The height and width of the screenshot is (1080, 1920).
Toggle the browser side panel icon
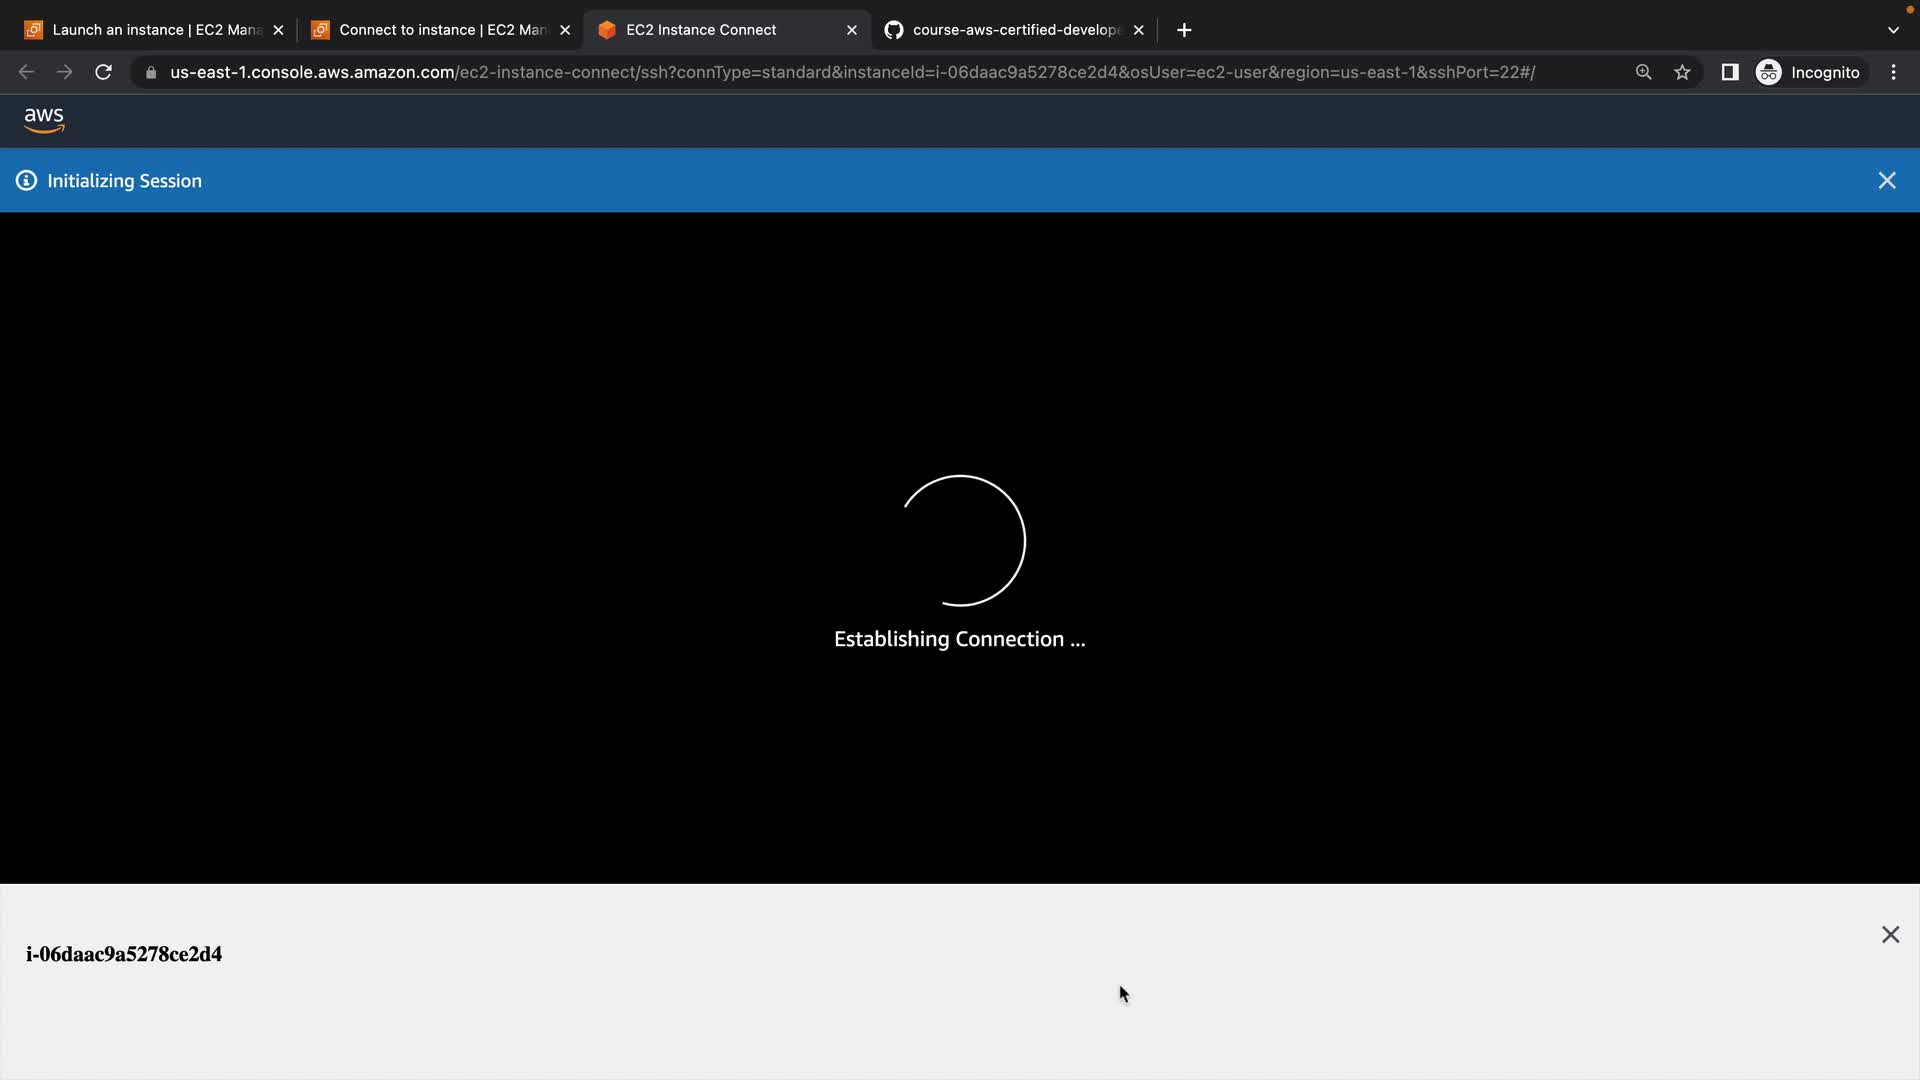(1729, 72)
